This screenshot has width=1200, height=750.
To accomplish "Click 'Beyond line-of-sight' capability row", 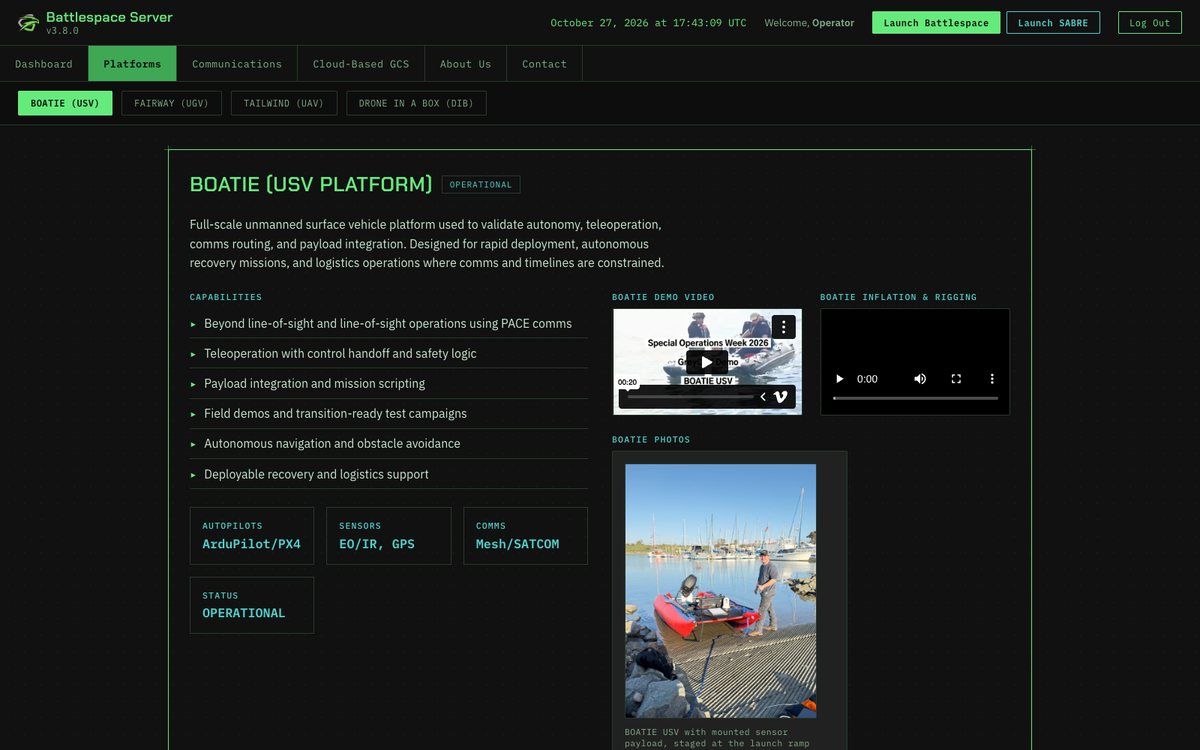I will (x=389, y=324).
